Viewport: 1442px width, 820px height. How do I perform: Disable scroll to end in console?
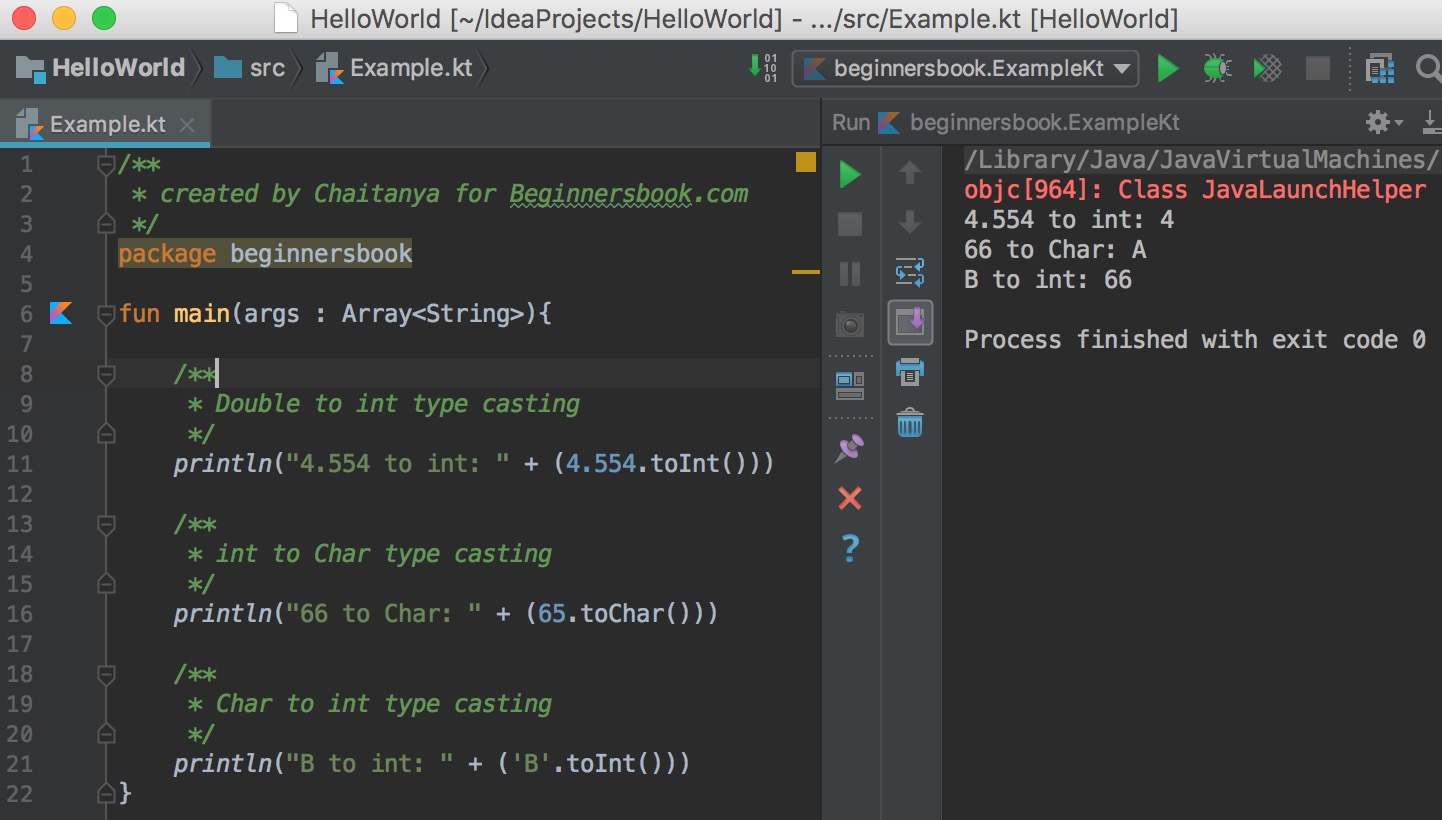[x=910, y=322]
